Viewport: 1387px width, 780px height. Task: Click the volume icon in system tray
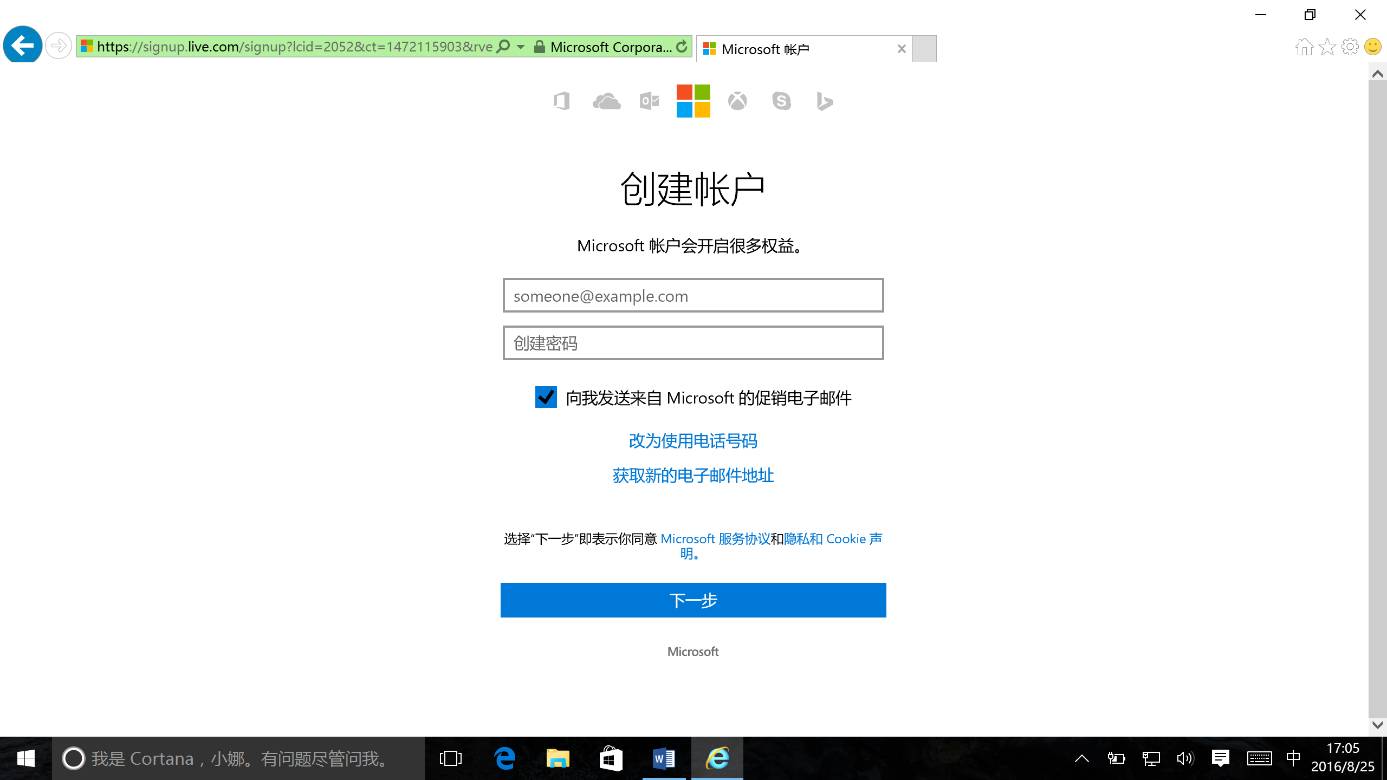(1185, 758)
